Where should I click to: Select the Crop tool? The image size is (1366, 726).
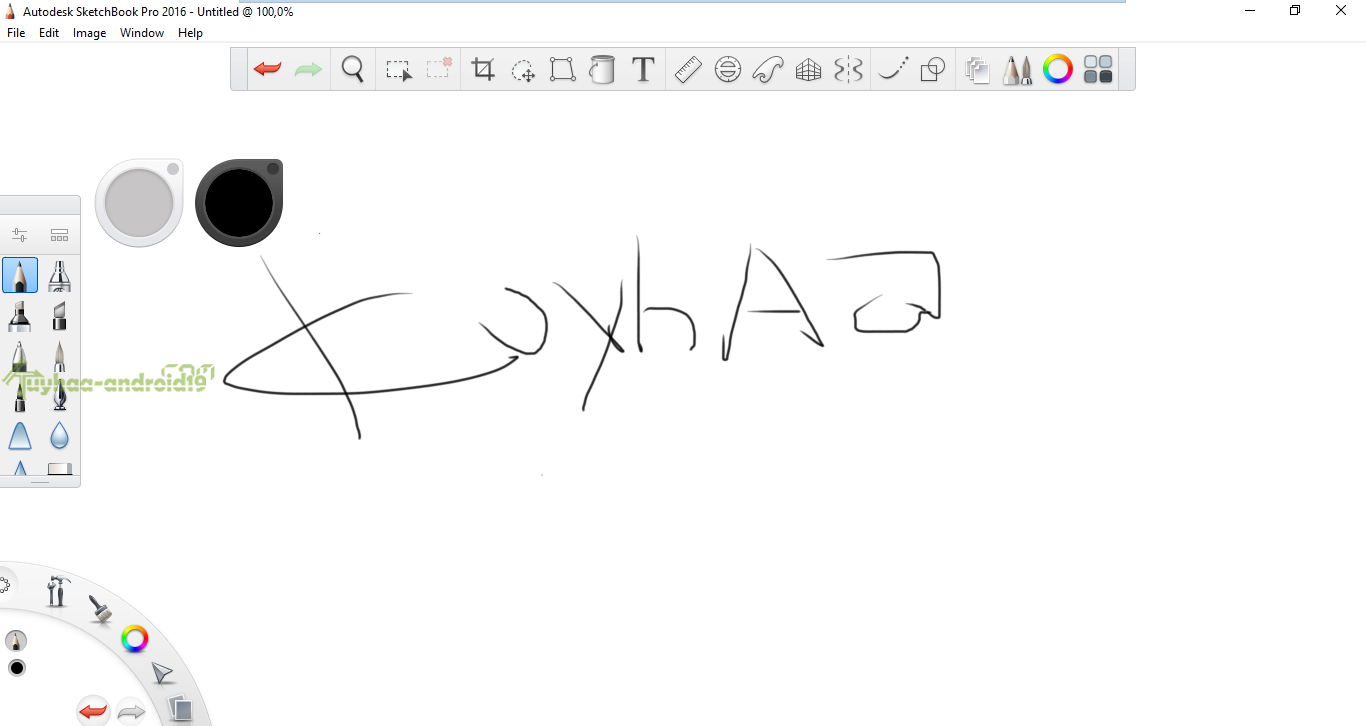pyautogui.click(x=483, y=69)
